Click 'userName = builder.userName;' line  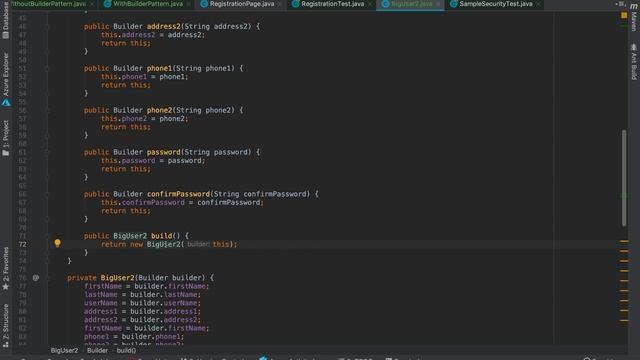tap(142, 303)
